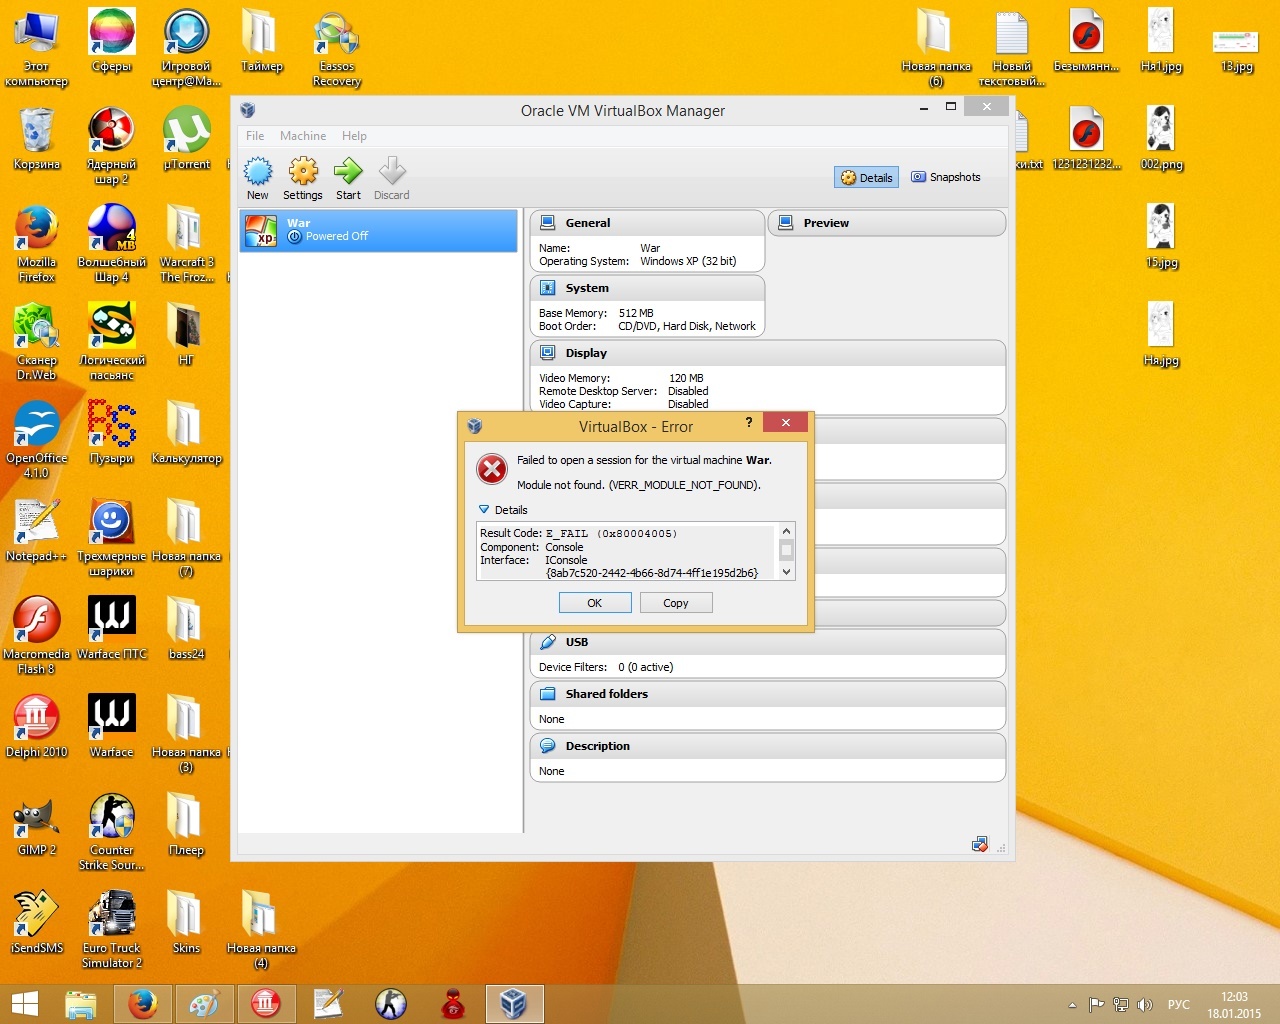The height and width of the screenshot is (1024, 1280).
Task: Click the Этот компьютер desktop icon
Action: [37, 48]
